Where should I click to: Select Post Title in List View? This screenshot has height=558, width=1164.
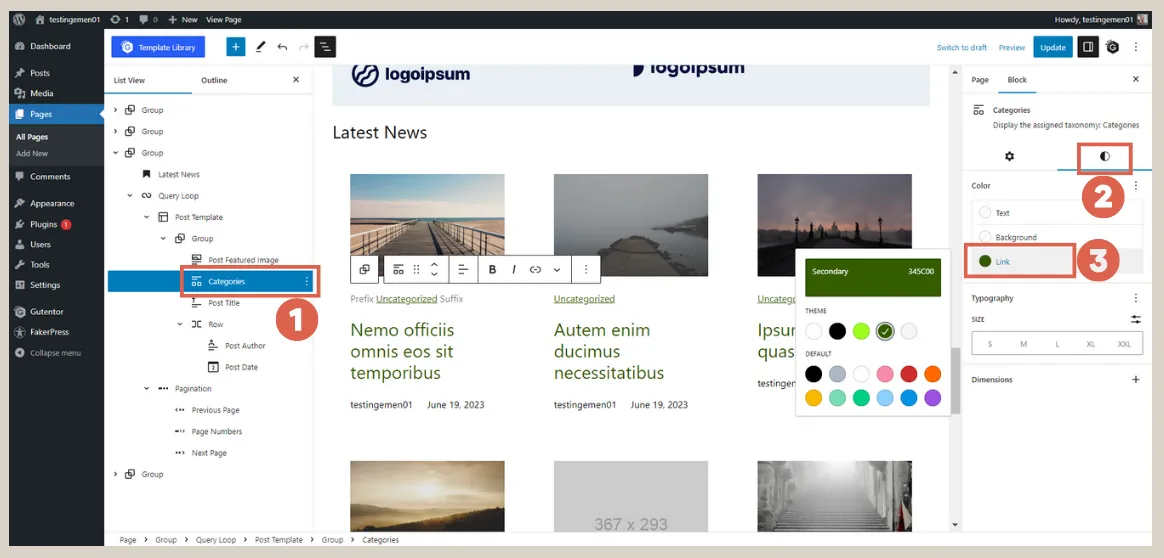click(x=223, y=303)
